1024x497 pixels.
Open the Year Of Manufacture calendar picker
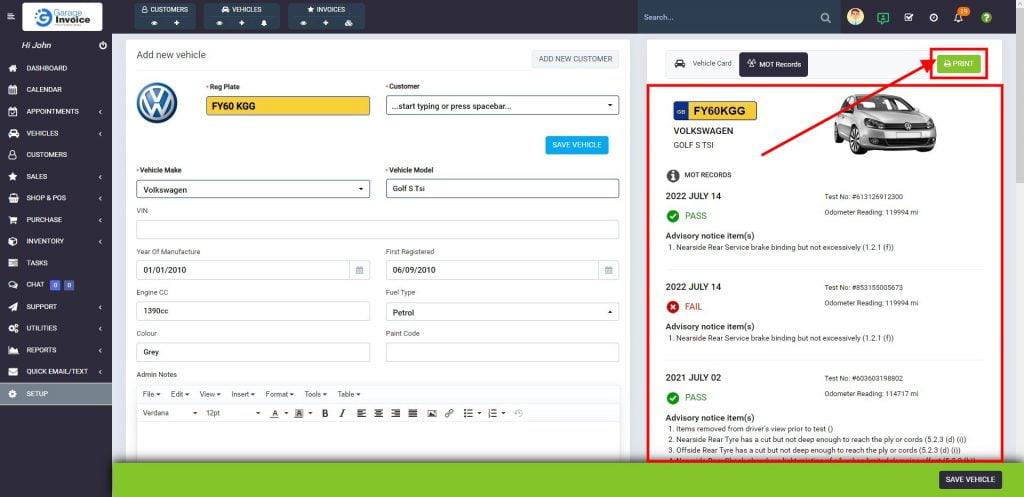(x=359, y=270)
